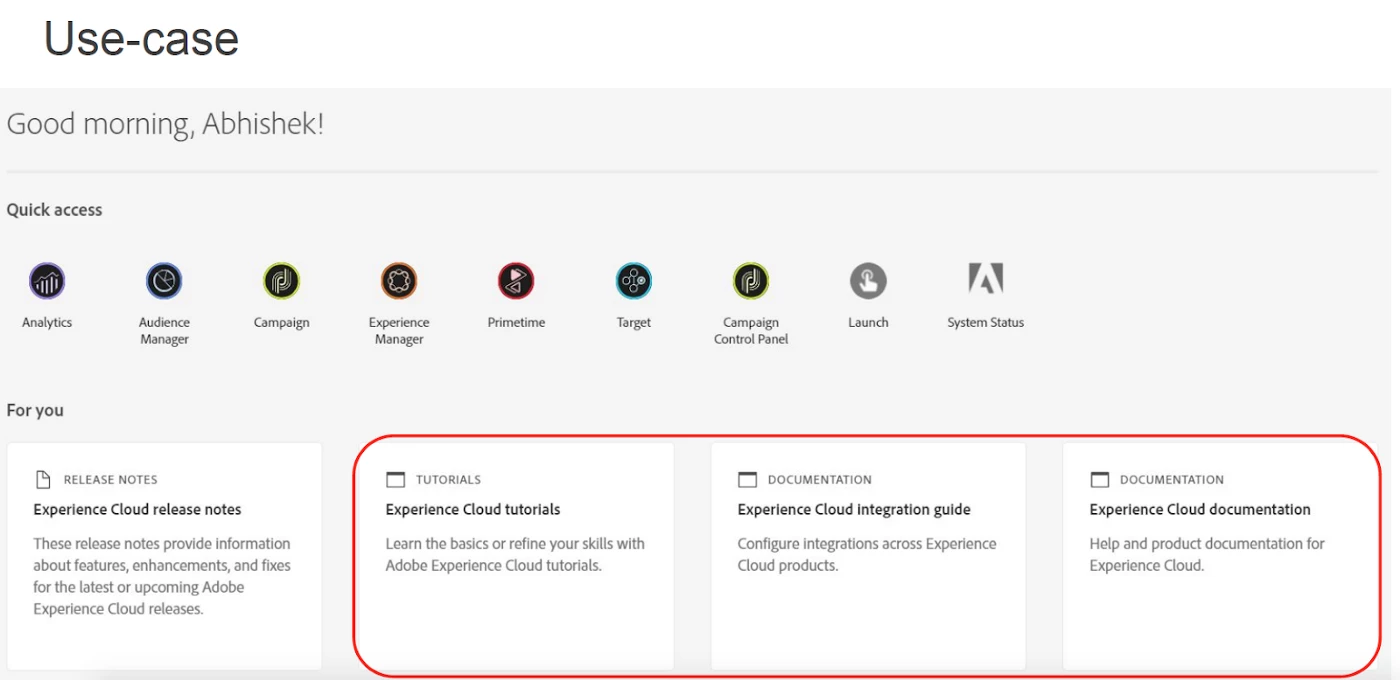Open the Audience Manager icon
The height and width of the screenshot is (680, 1400).
click(164, 281)
